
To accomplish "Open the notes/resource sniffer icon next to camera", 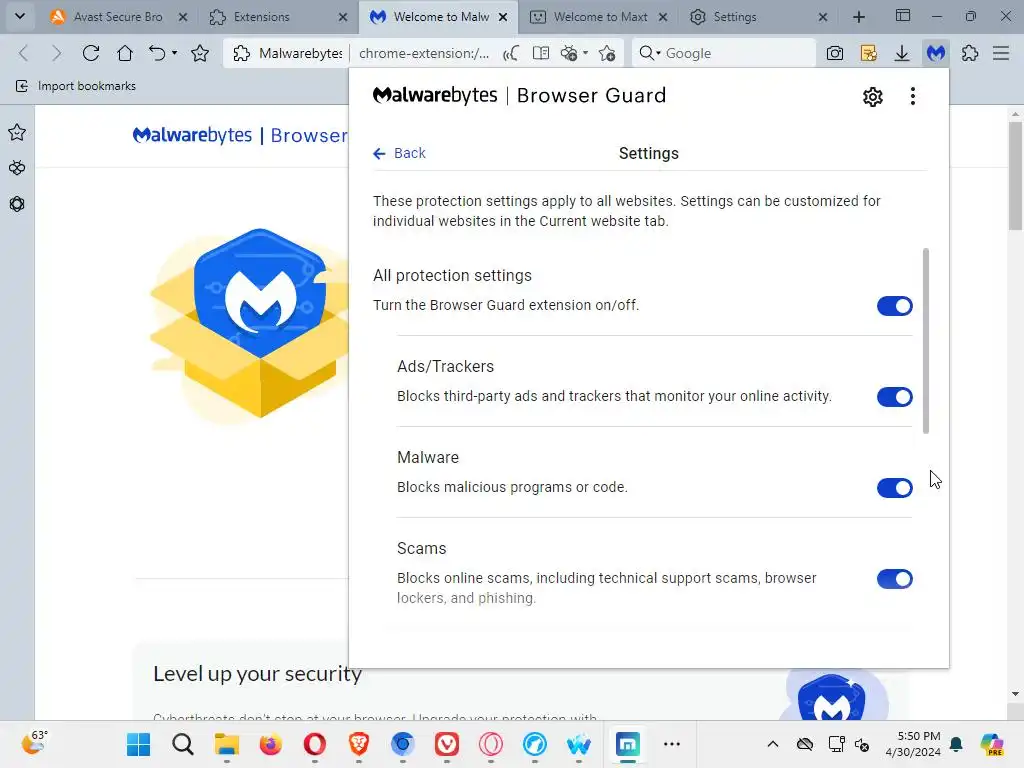I will click(869, 53).
